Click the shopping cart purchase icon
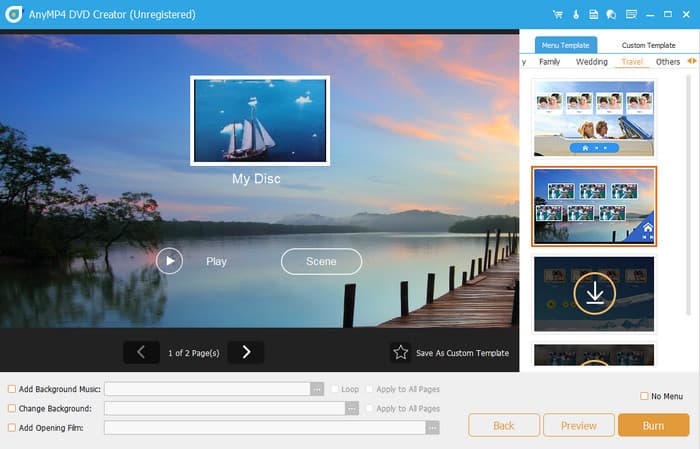 tap(557, 15)
